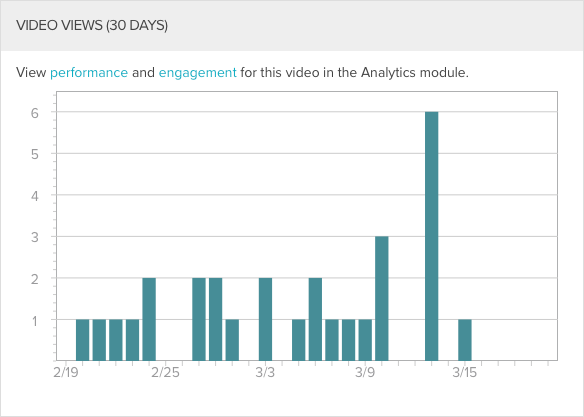The image size is (584, 417).
Task: Select the 3/9 date label
Action: tap(365, 372)
